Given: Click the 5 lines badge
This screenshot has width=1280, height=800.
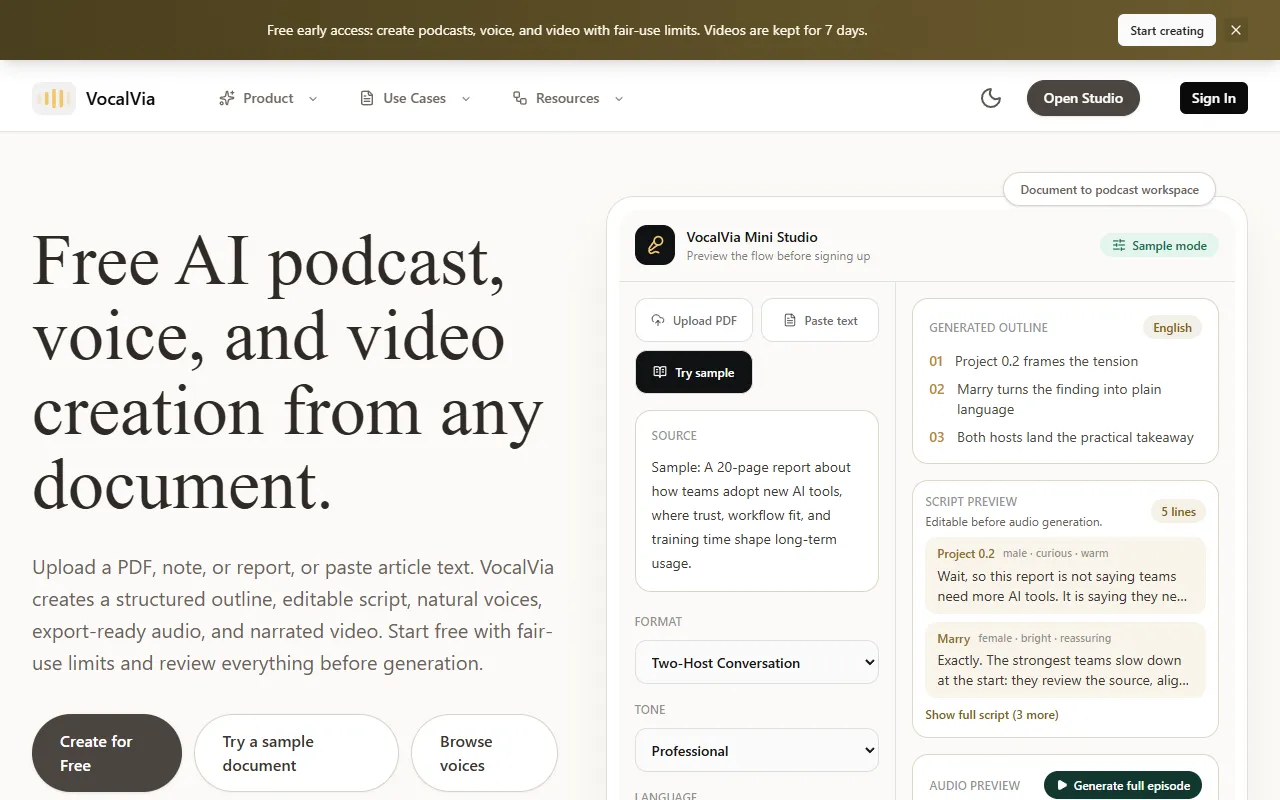Looking at the screenshot, I should coord(1178,511).
